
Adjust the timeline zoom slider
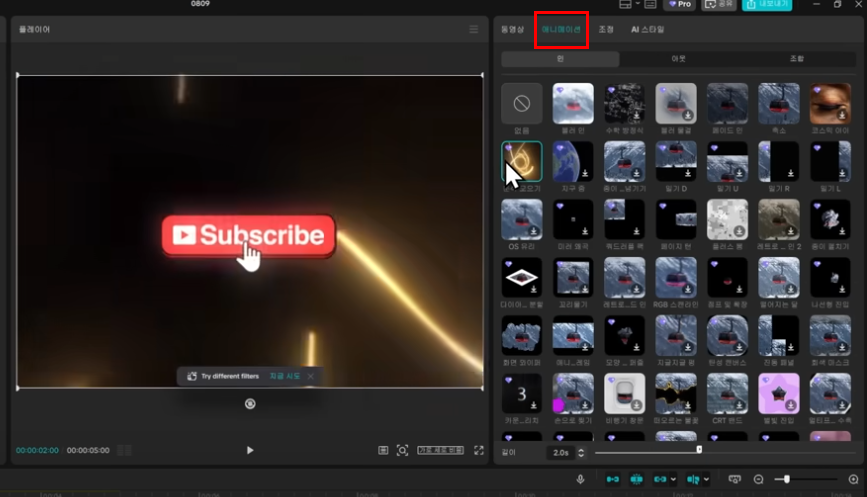786,479
